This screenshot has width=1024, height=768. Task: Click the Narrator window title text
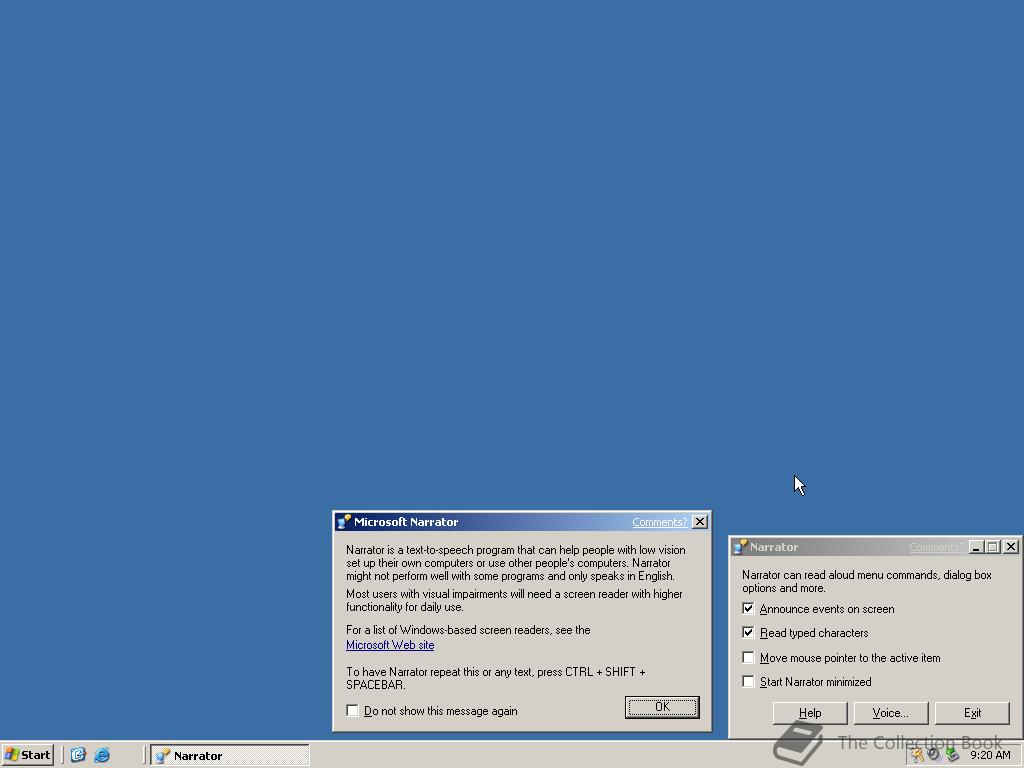tap(774, 547)
